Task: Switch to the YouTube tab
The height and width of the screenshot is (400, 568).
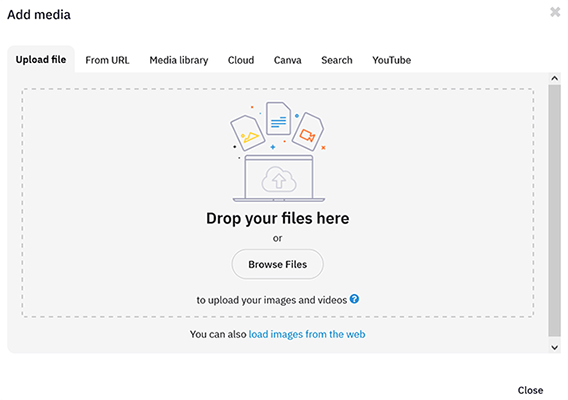Action: pos(392,60)
